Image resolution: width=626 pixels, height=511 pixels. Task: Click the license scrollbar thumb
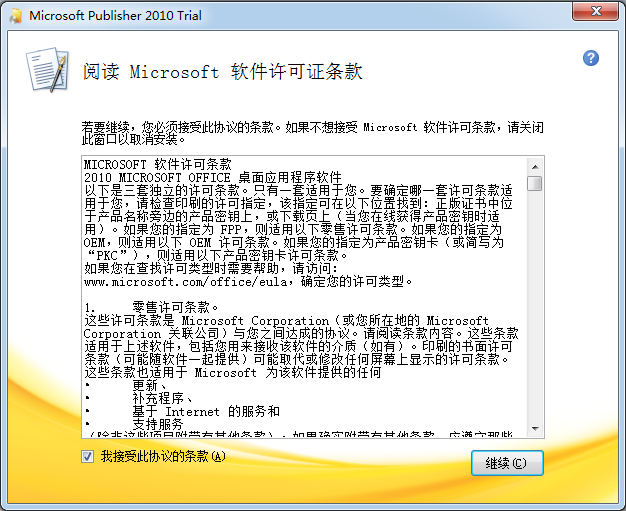[x=535, y=184]
